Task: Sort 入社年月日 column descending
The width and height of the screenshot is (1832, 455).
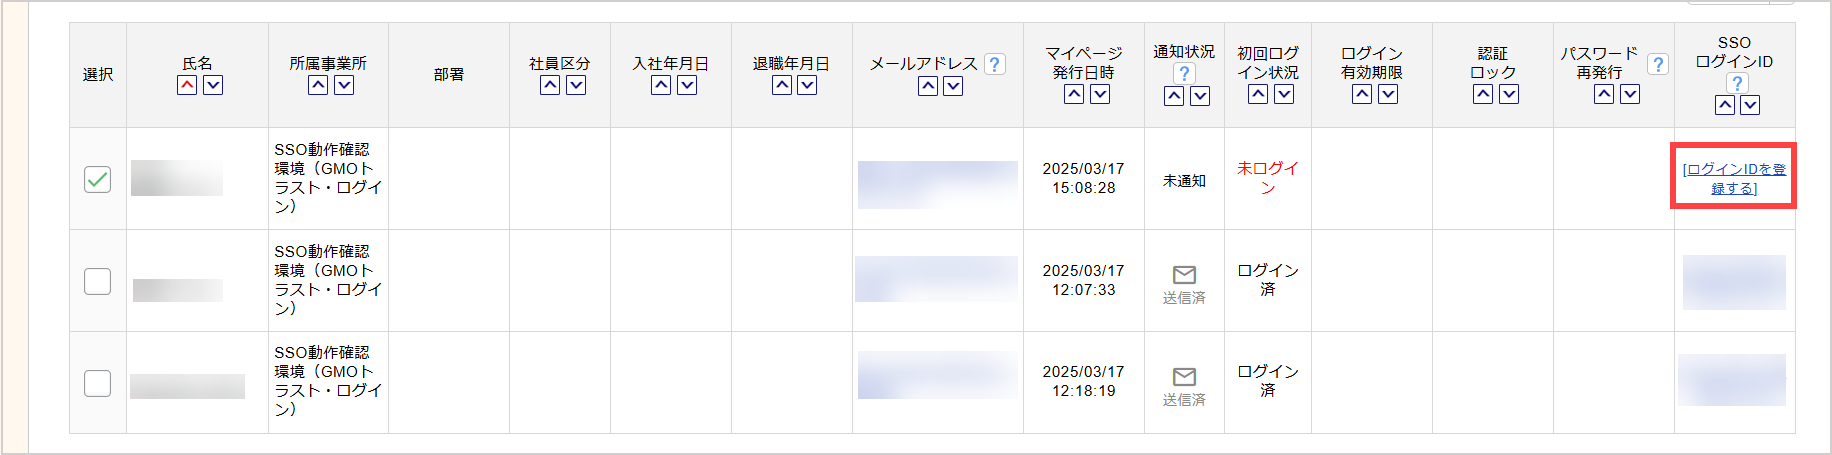Action: click(687, 86)
